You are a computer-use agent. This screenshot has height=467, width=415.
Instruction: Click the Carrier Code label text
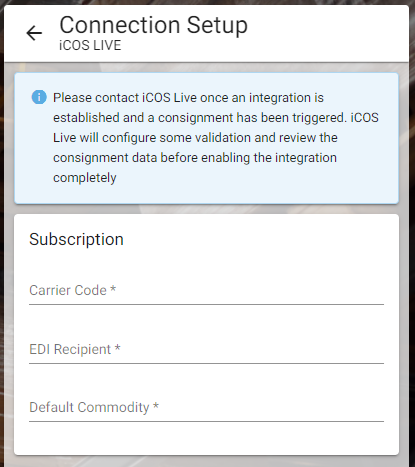pyautogui.click(x=68, y=290)
